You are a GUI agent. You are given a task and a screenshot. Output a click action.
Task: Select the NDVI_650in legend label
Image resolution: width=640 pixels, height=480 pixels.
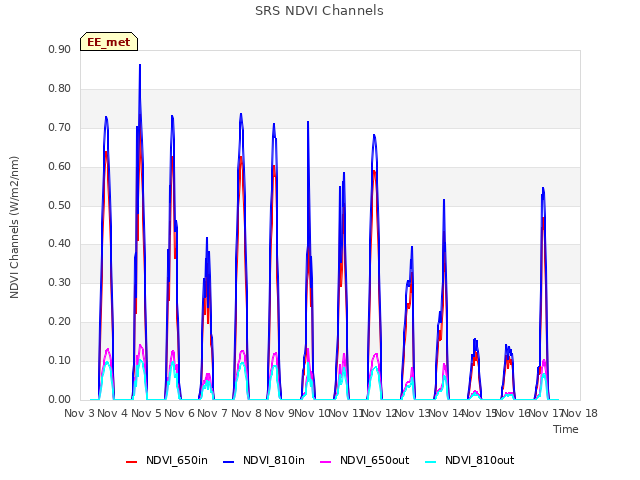[177, 460]
